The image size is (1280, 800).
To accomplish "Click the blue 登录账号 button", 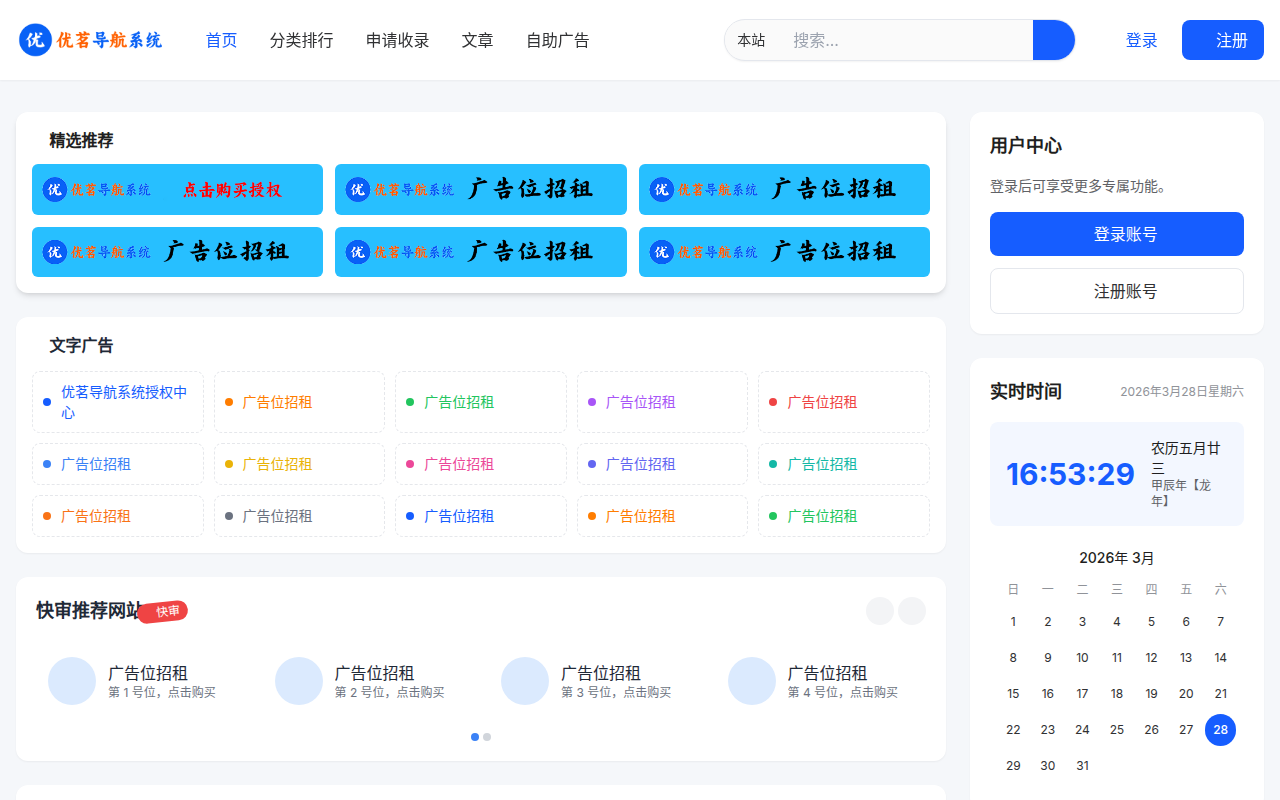I will (x=1116, y=233).
